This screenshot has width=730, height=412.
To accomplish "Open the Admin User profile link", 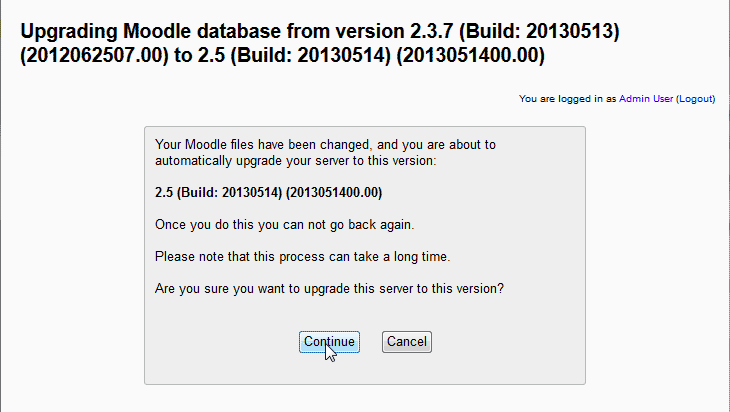I will [x=646, y=99].
